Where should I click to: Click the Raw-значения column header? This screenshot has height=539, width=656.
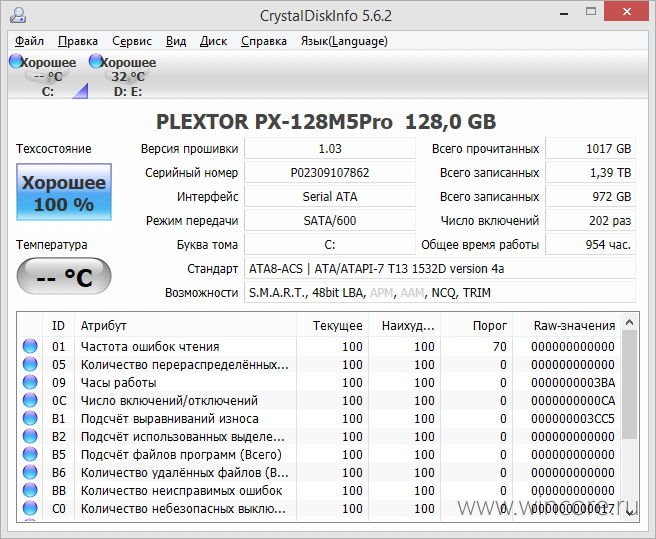click(567, 326)
